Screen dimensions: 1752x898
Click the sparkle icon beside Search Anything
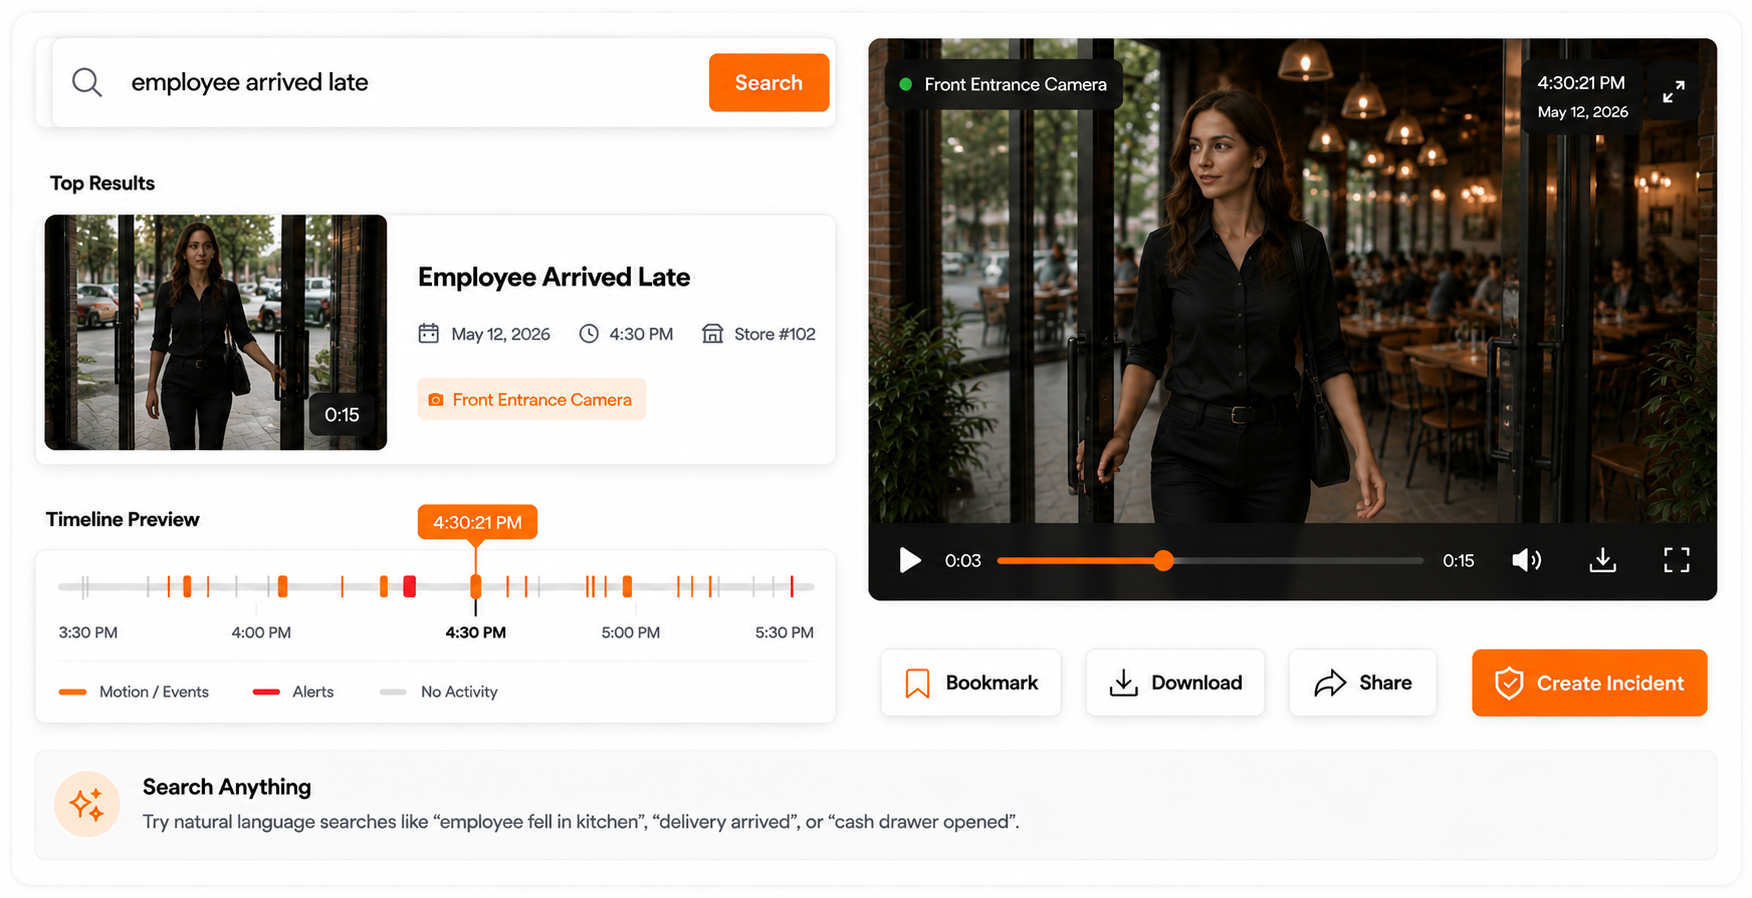point(87,804)
